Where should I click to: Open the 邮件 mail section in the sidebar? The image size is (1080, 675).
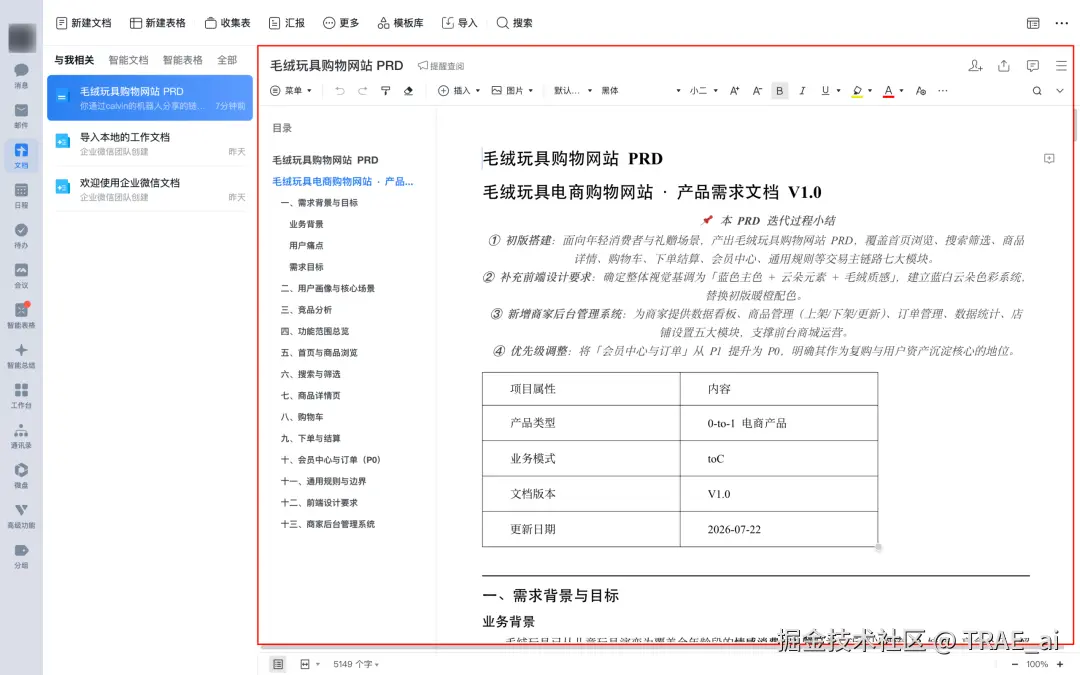click(21, 116)
